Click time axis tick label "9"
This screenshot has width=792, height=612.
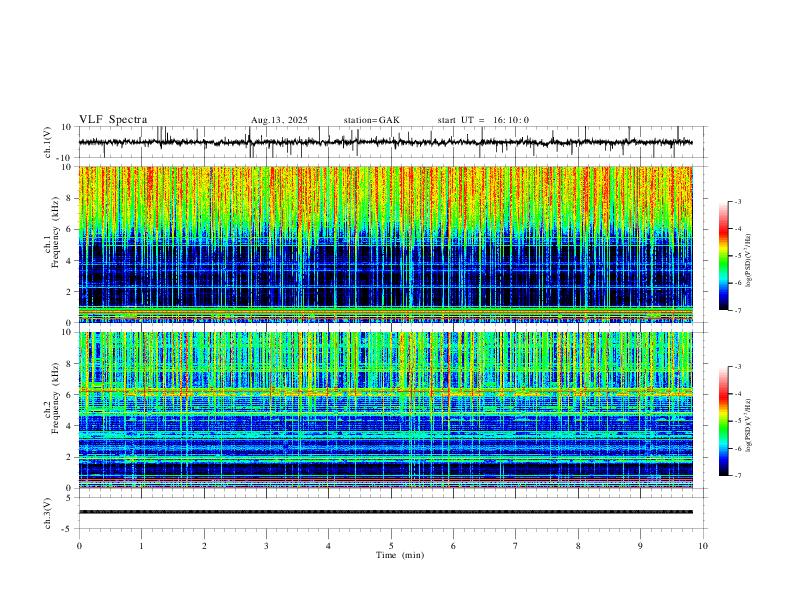coord(640,546)
